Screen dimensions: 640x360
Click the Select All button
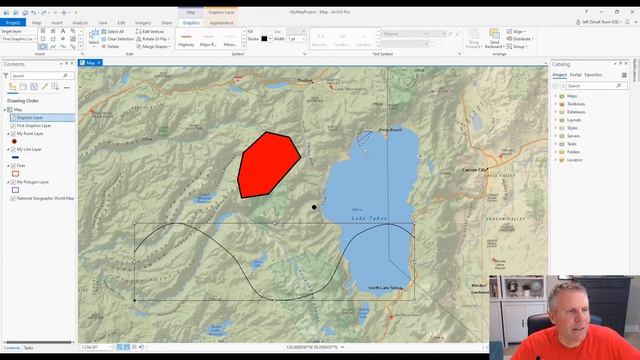coord(112,31)
